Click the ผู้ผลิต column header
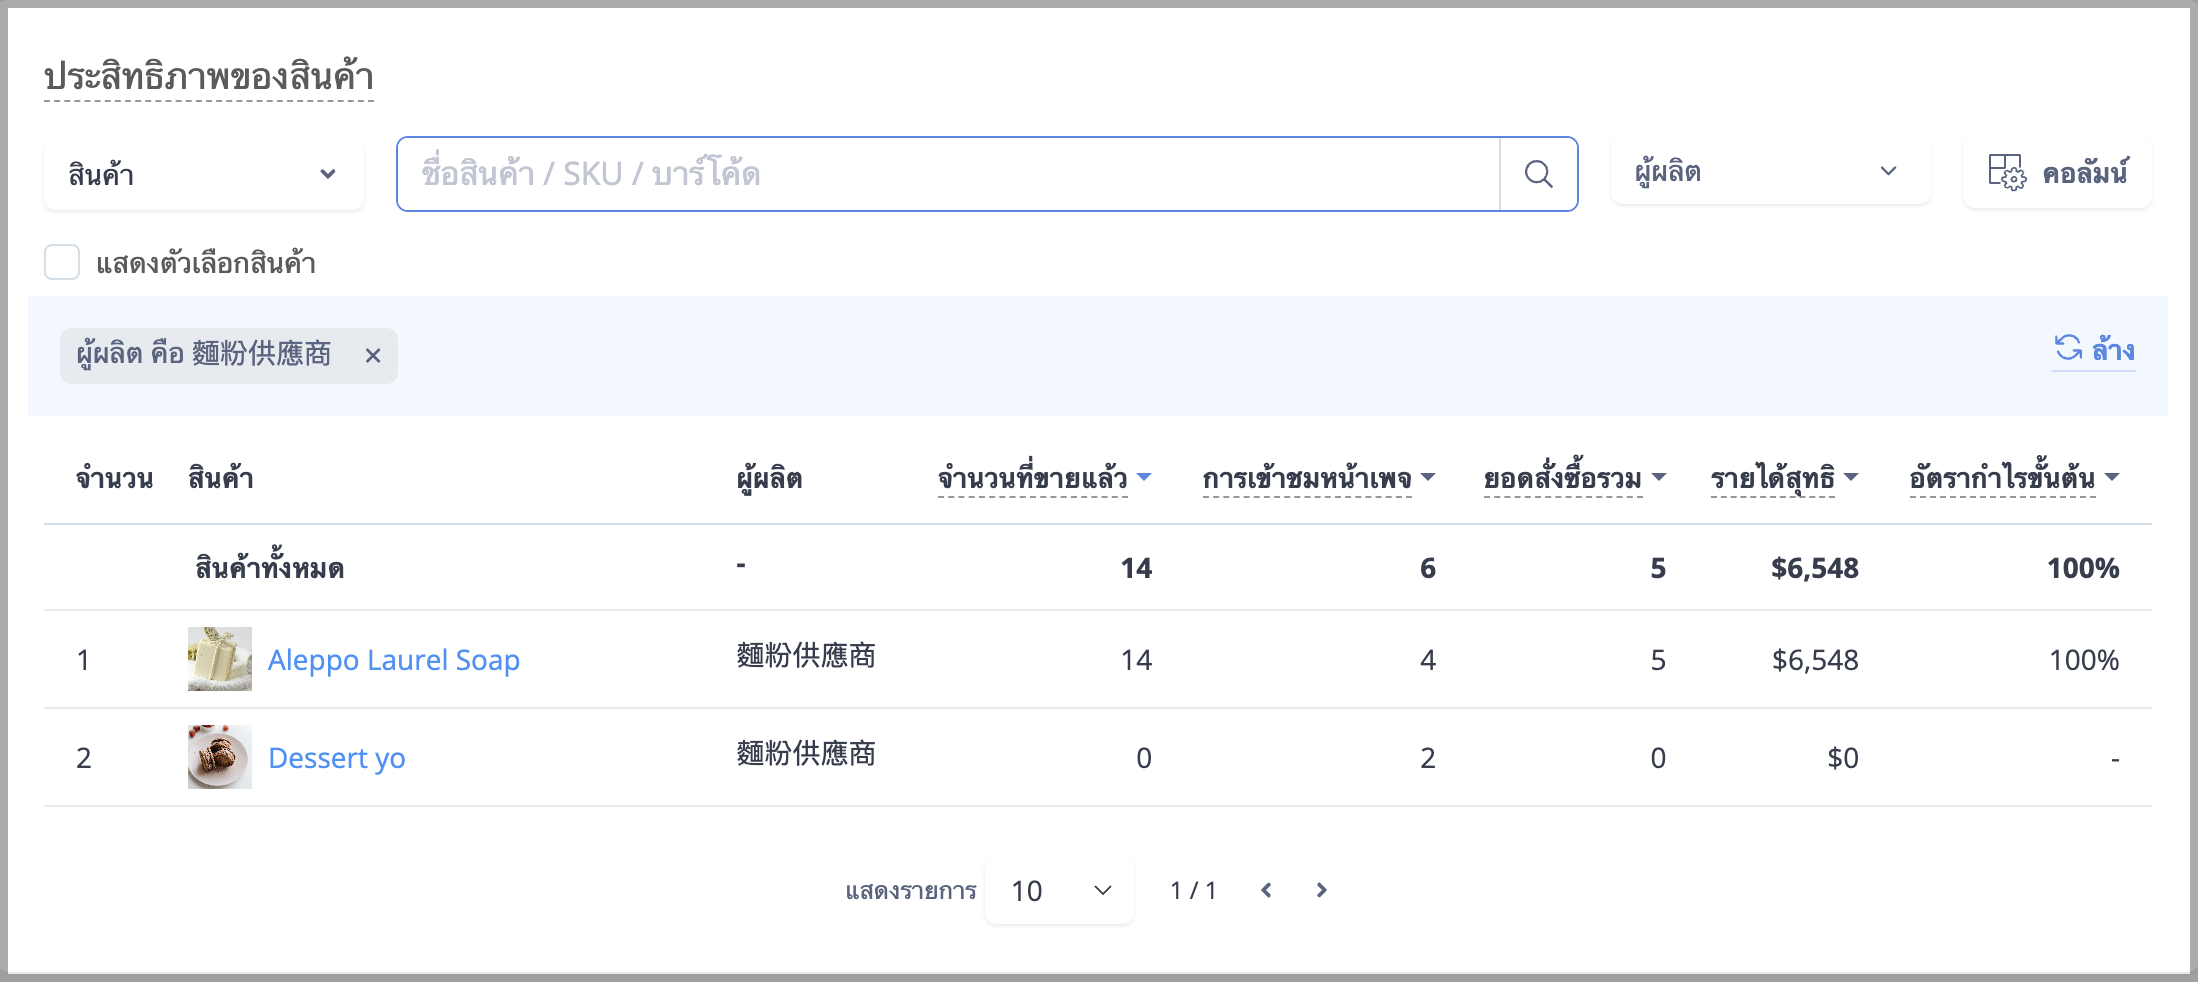This screenshot has width=2198, height=982. point(769,478)
